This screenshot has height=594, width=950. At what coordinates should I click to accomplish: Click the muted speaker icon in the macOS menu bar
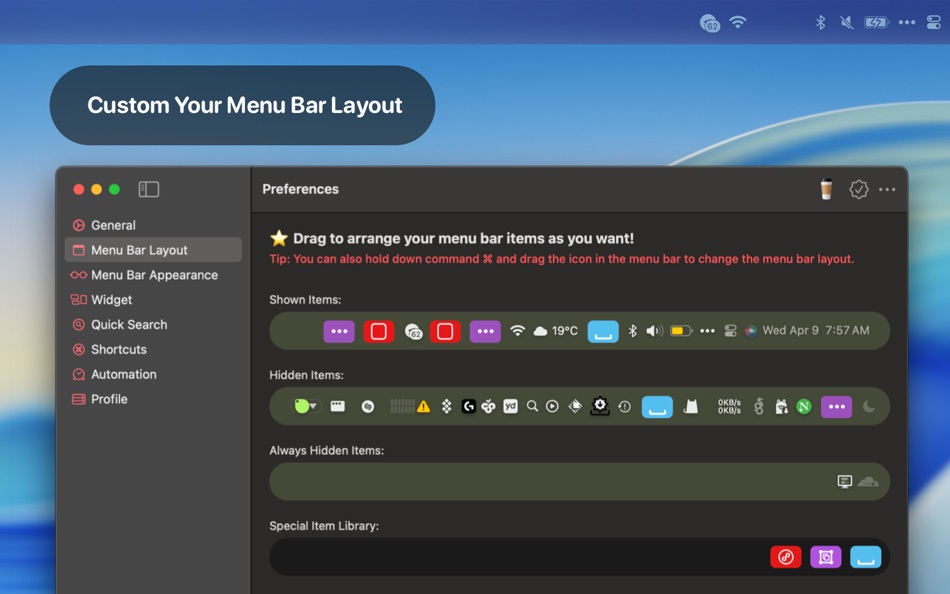point(847,22)
